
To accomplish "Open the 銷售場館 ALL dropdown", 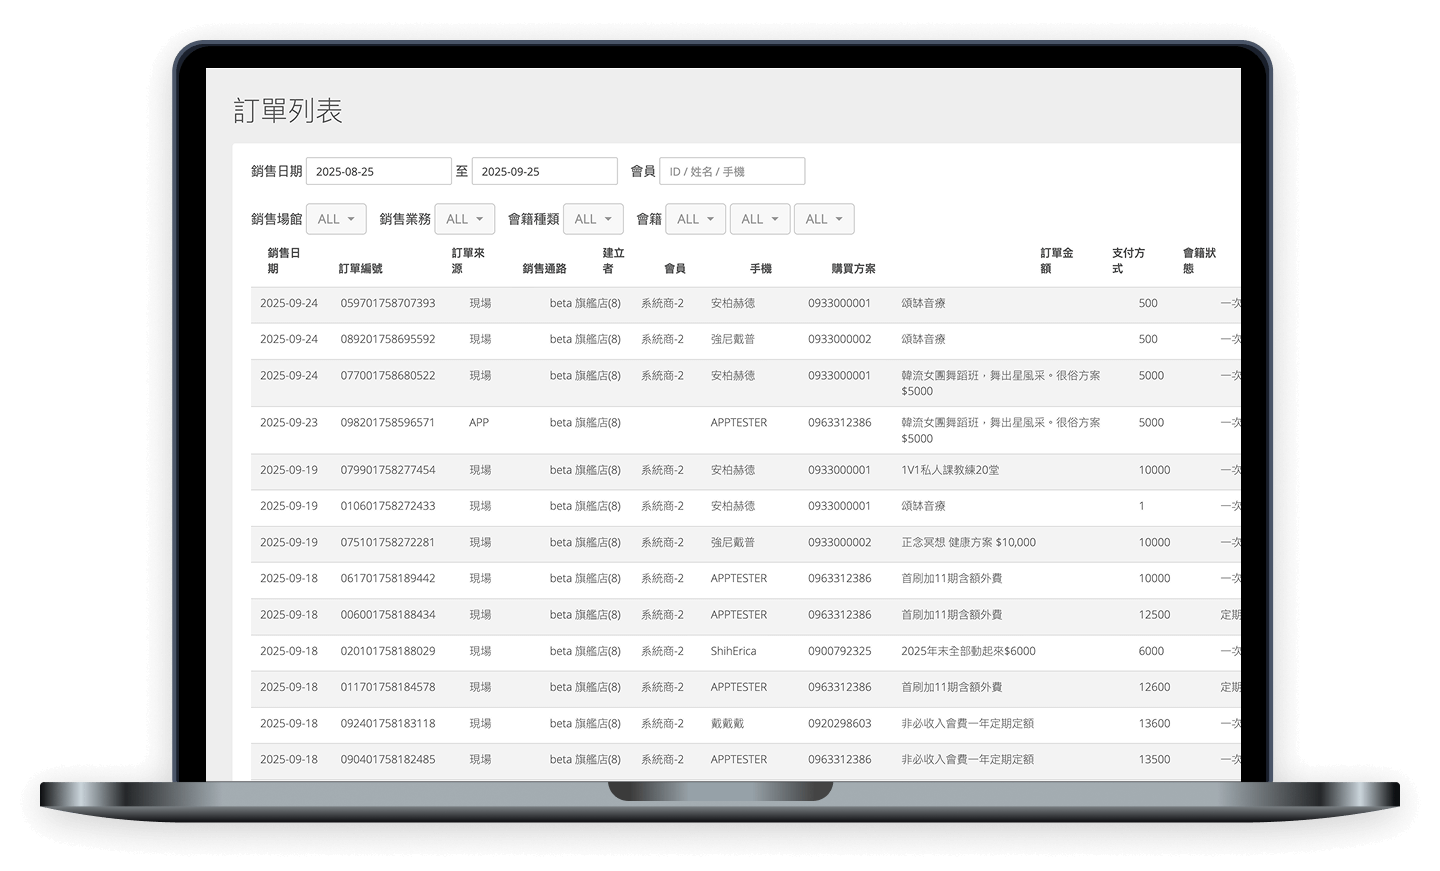I will pyautogui.click(x=336, y=218).
